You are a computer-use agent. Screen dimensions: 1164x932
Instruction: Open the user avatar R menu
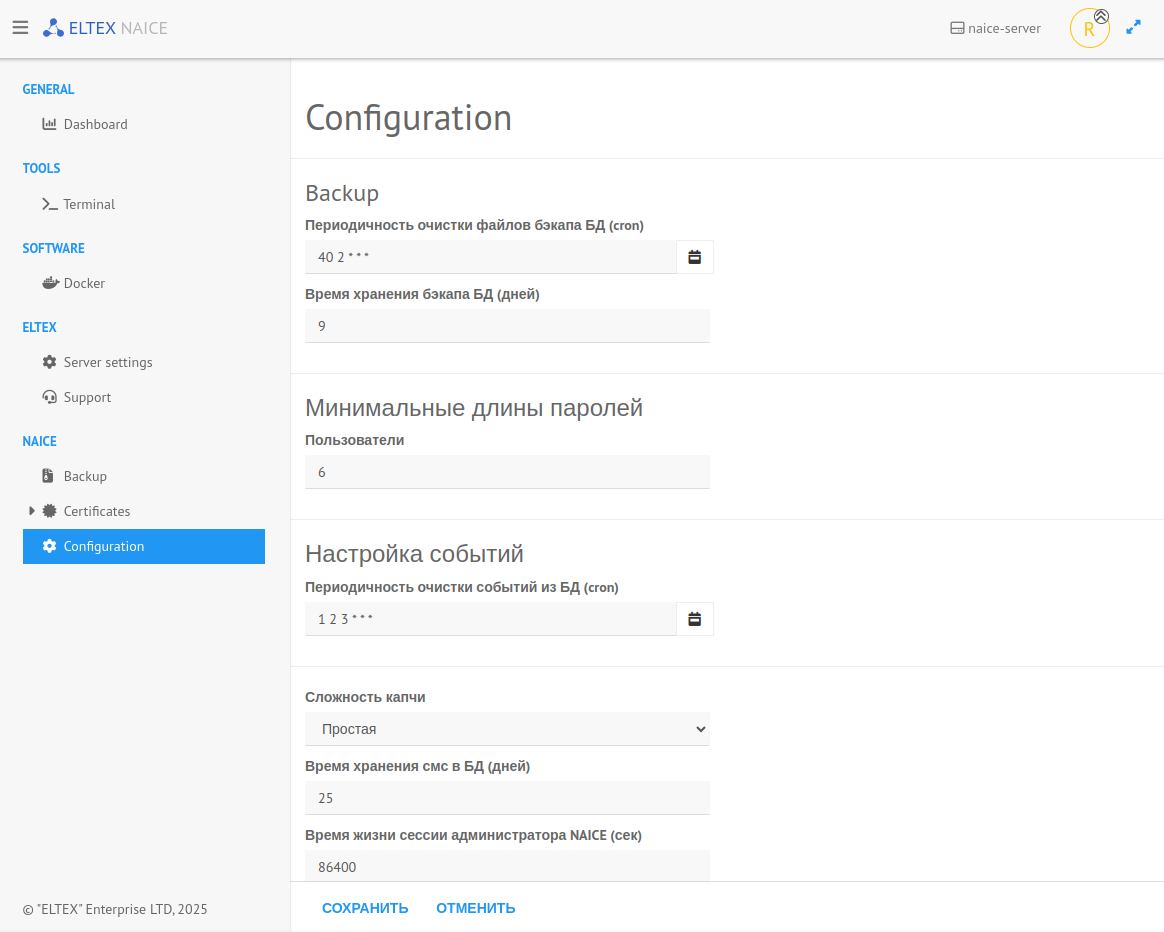[x=1088, y=30]
